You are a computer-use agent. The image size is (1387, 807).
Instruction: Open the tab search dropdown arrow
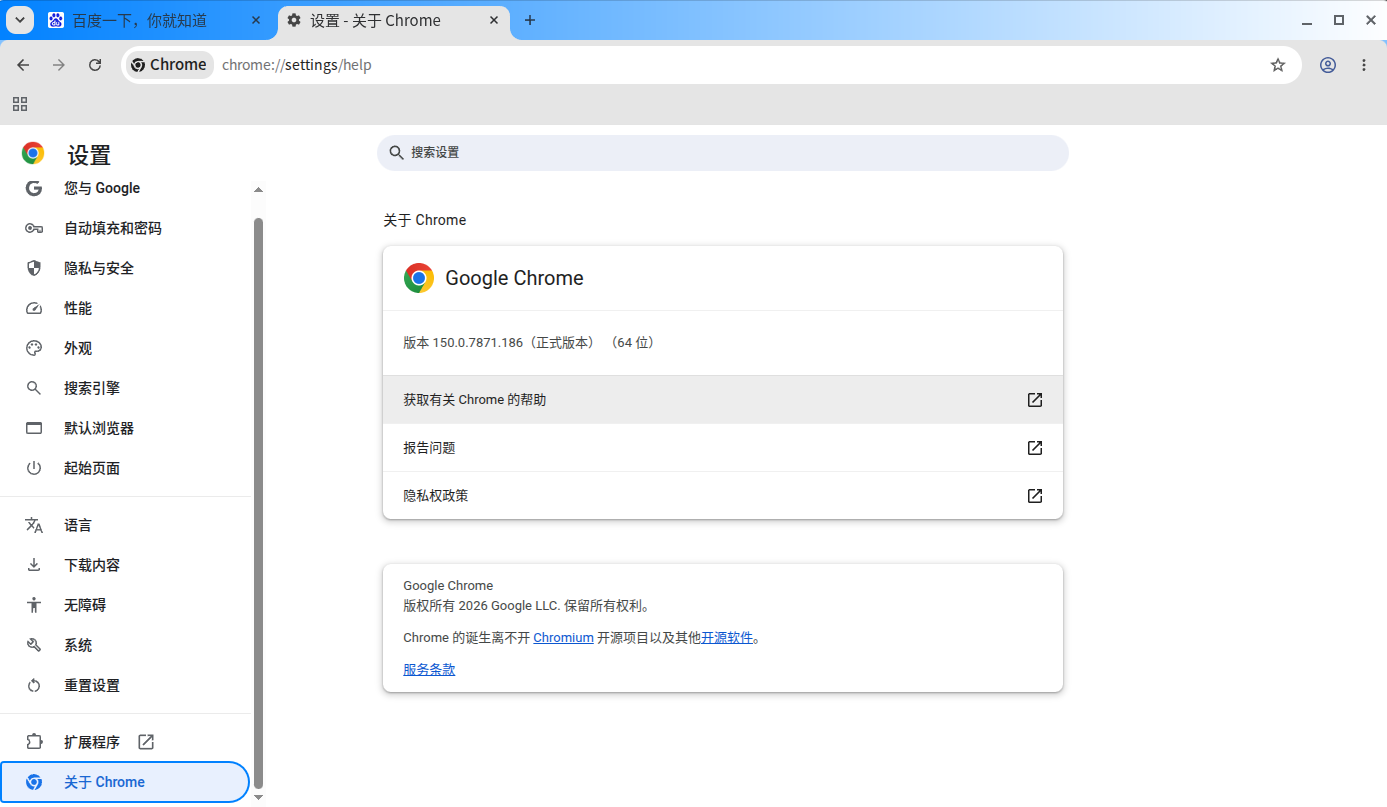pyautogui.click(x=20, y=20)
